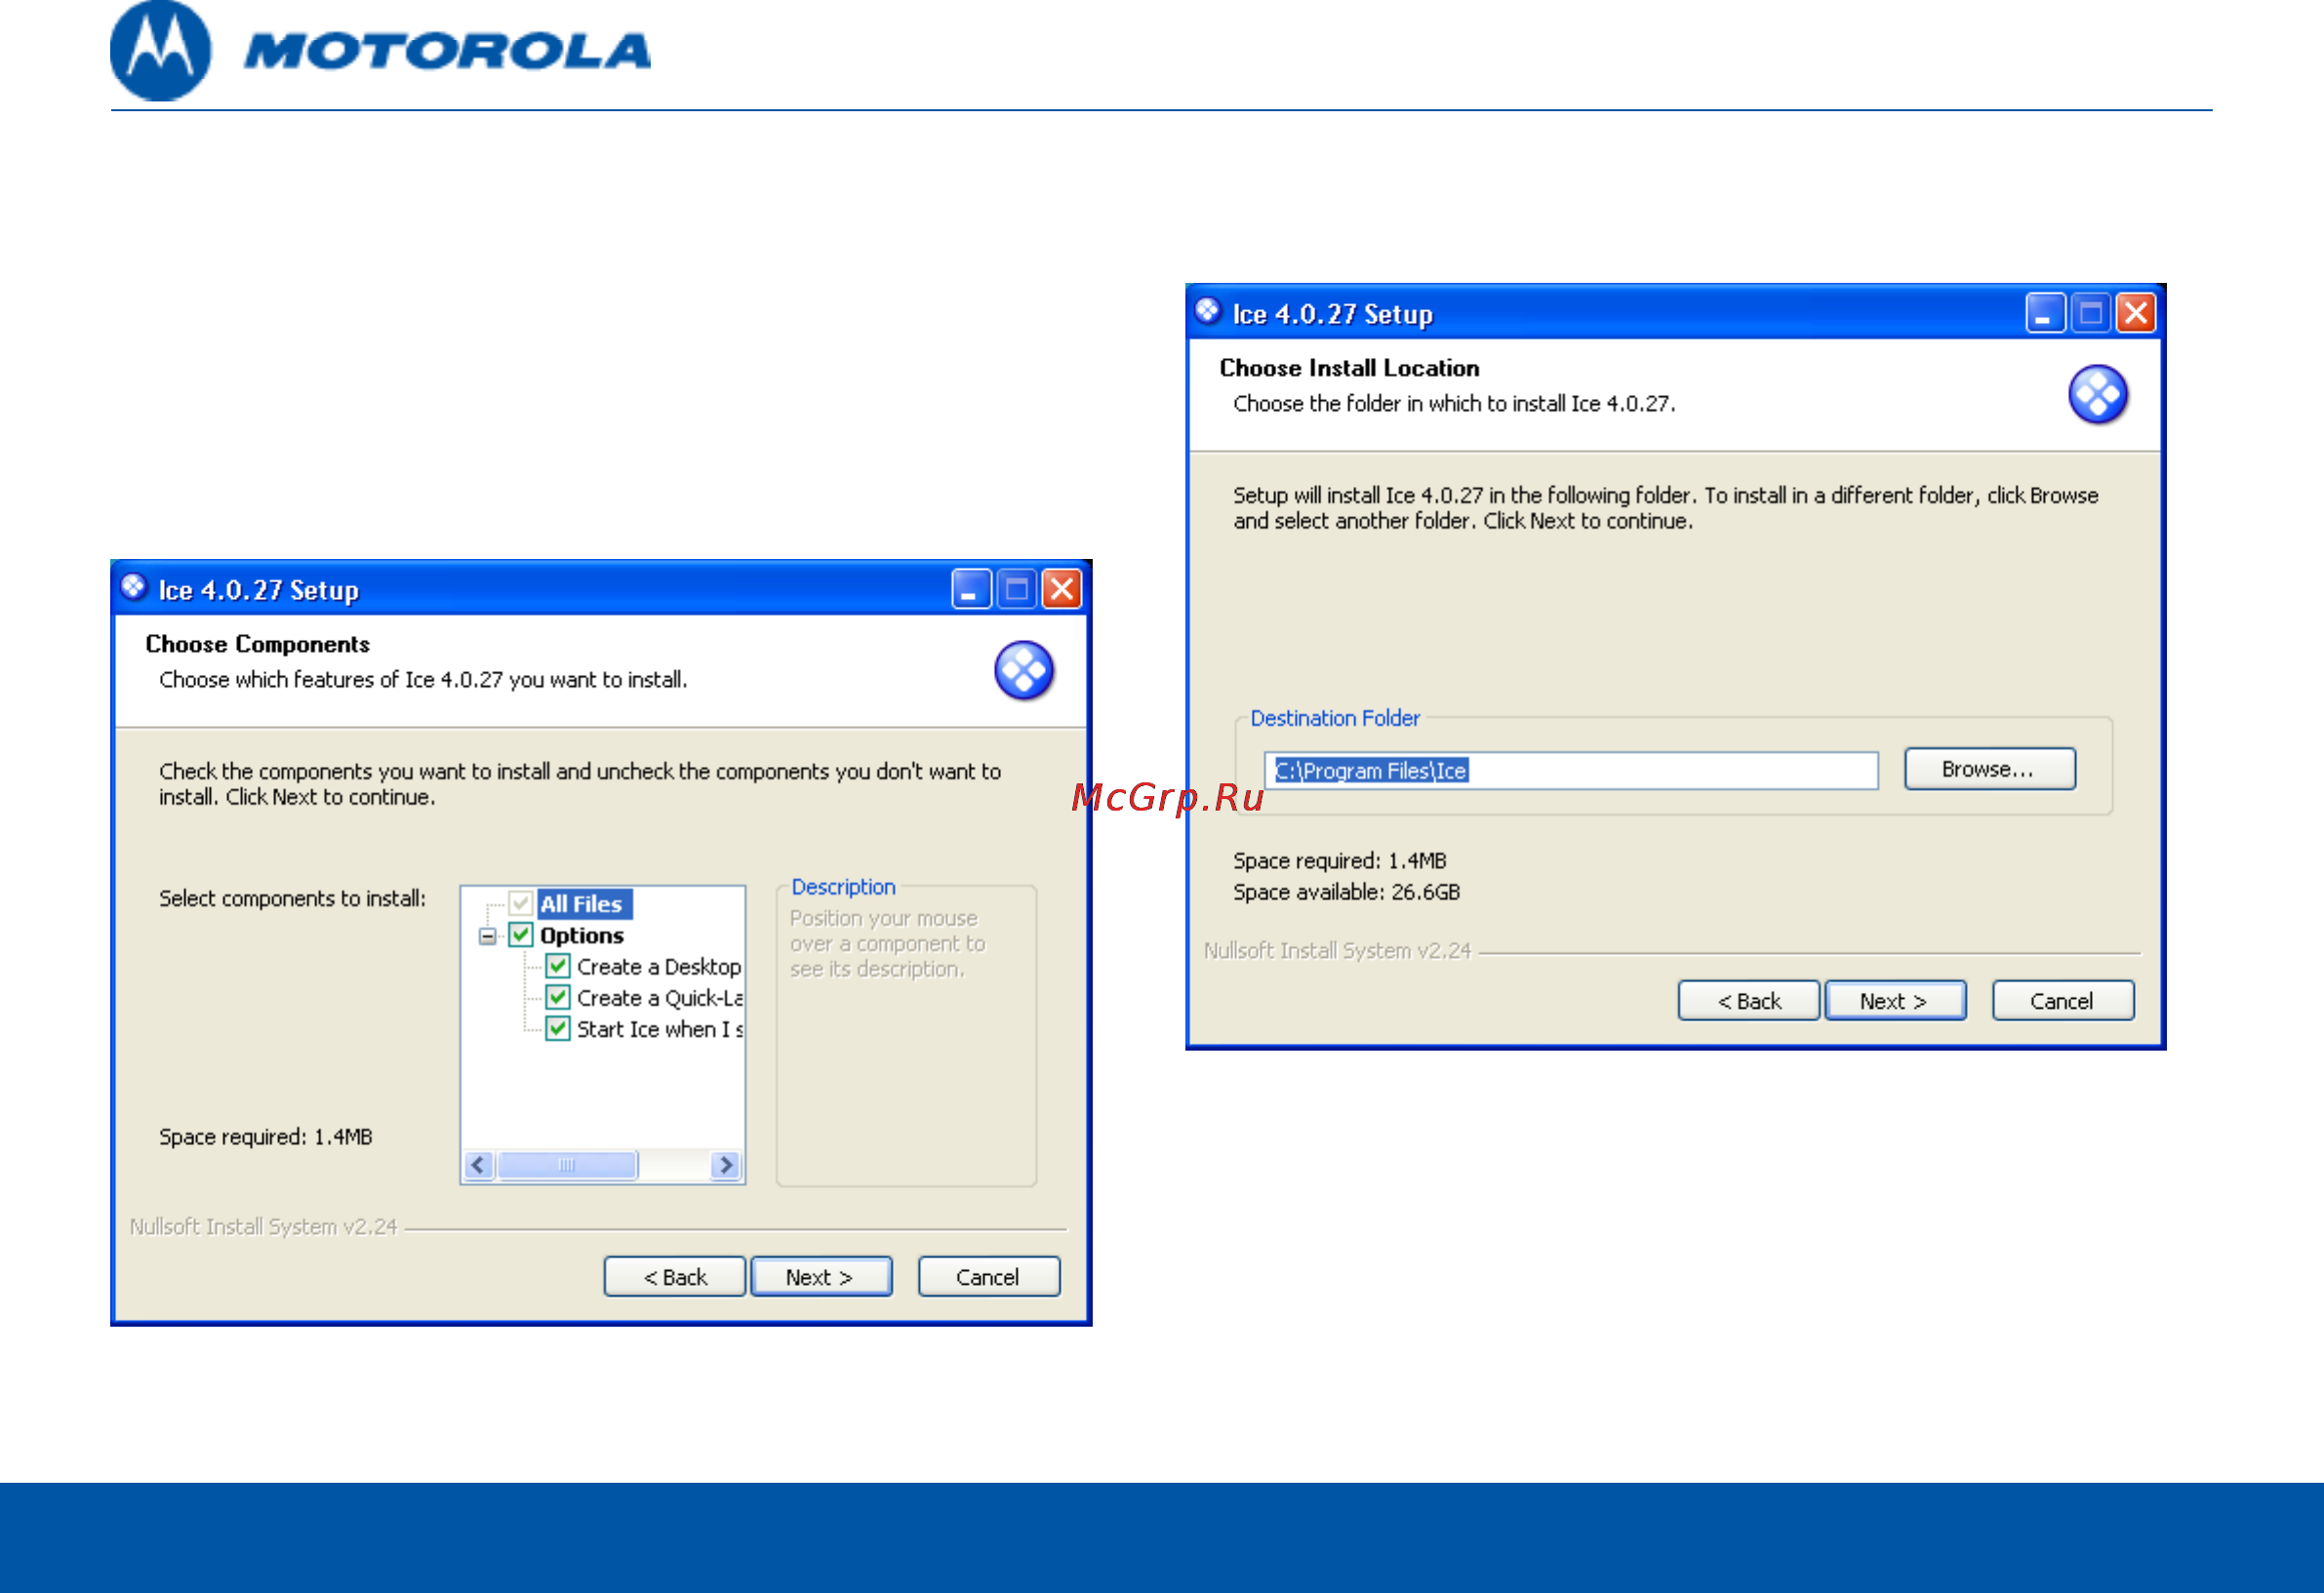
Task: Click the Ice icon in Choose Components title bar
Action: pos(133,587)
